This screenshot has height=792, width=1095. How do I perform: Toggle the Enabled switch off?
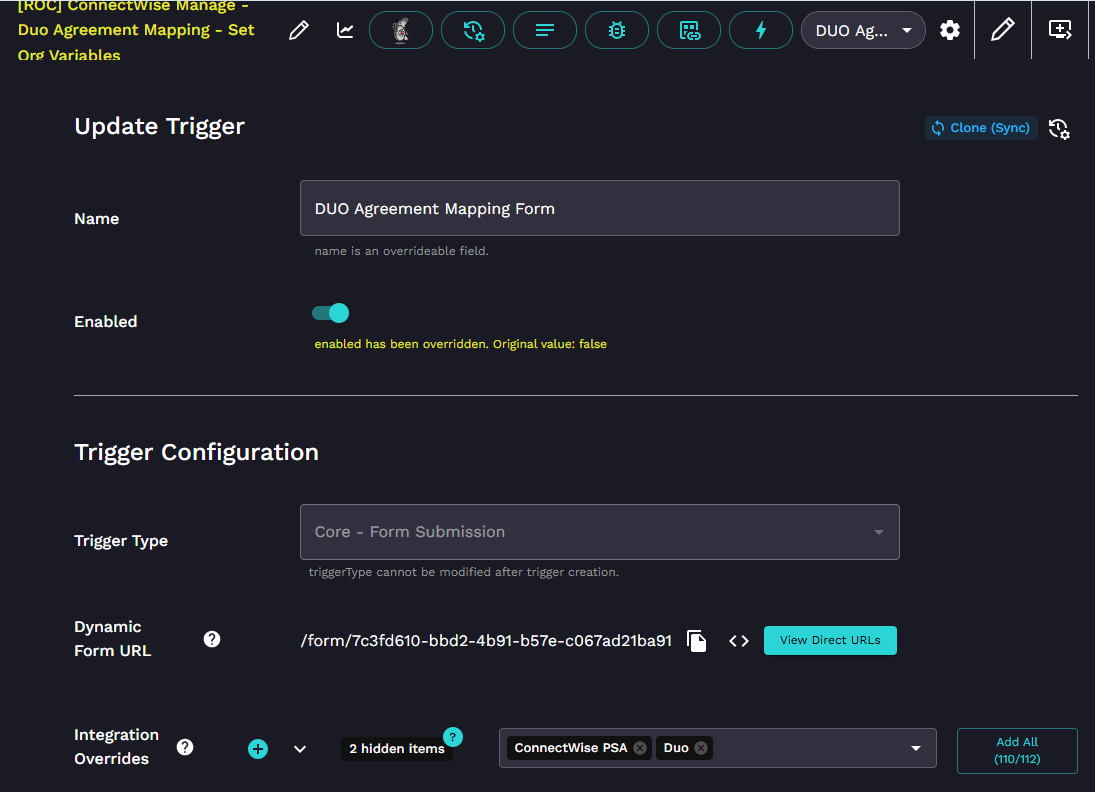pyautogui.click(x=331, y=313)
